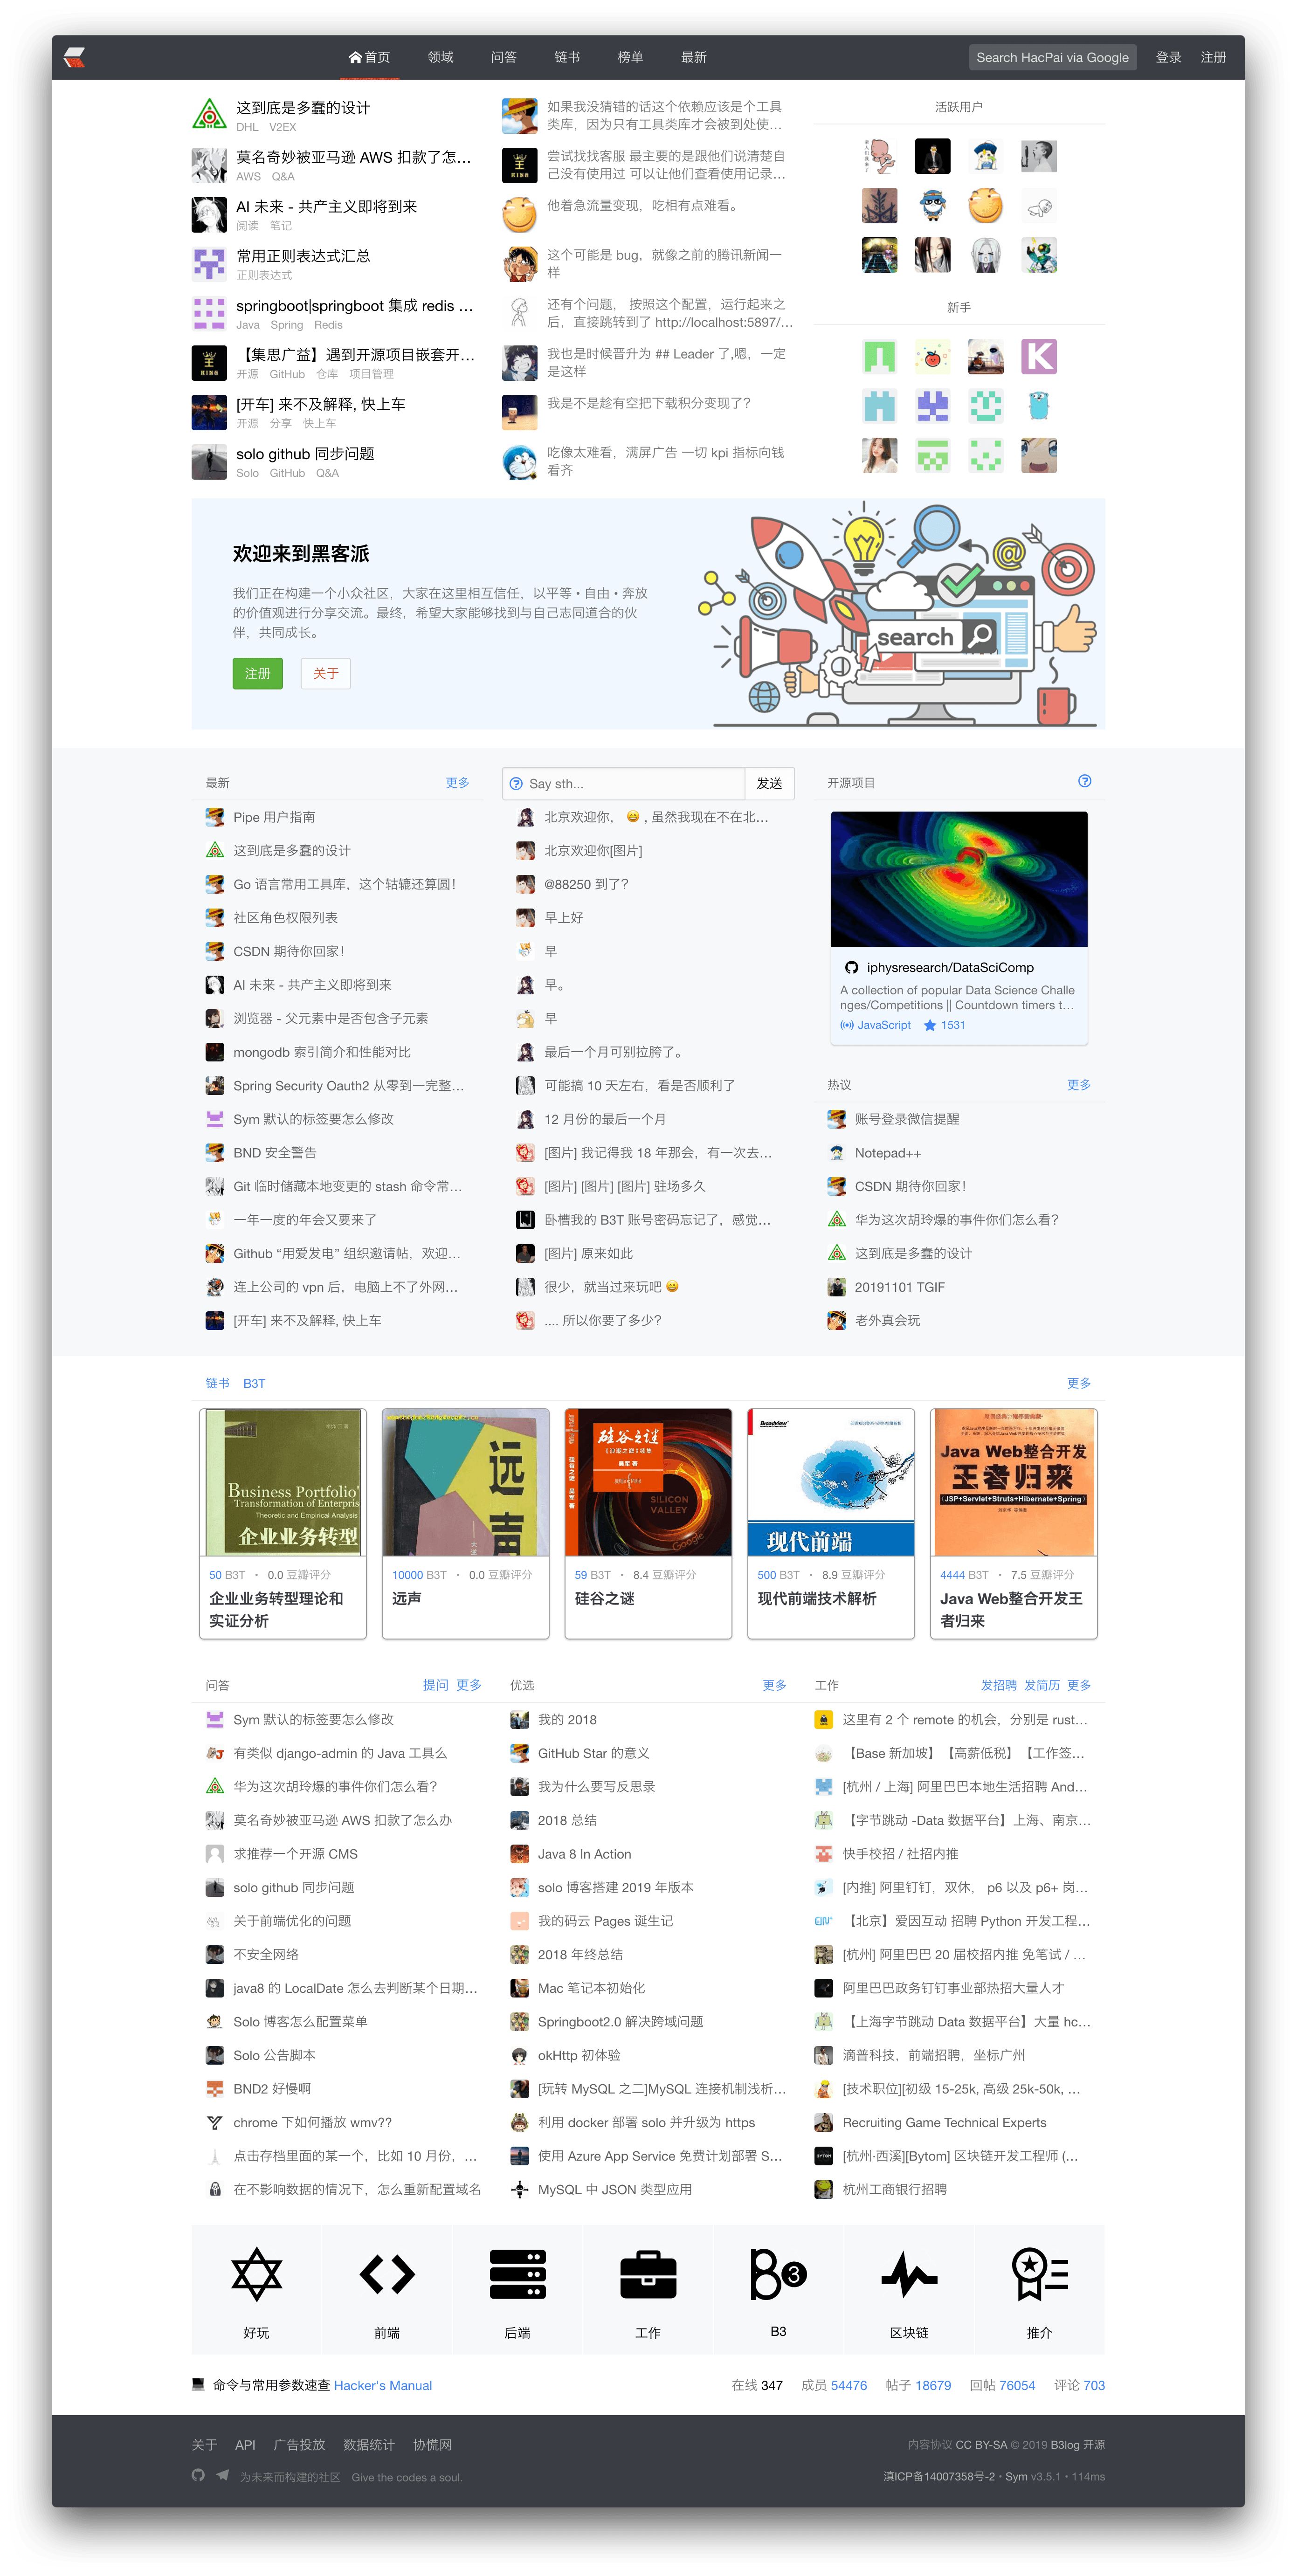
Task: Open the 现代前端技术解析 book cover
Action: pyautogui.click(x=830, y=1482)
